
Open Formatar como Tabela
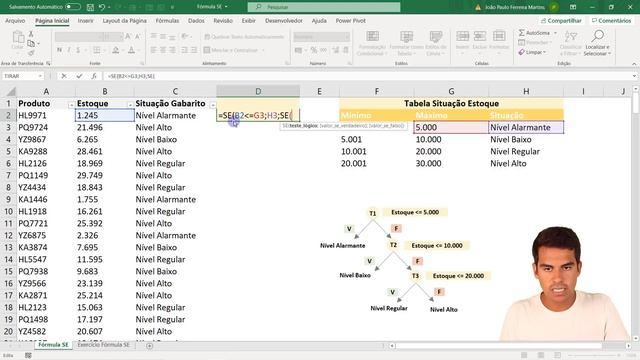tap(406, 43)
